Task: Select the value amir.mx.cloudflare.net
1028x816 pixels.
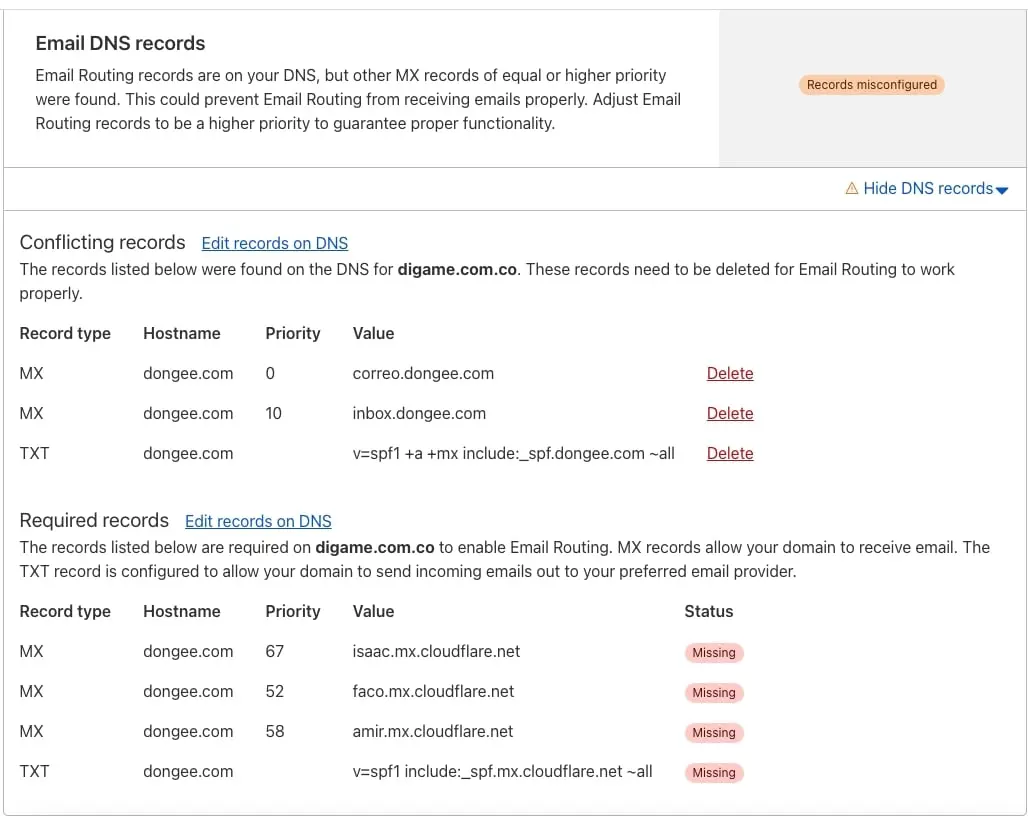Action: pyautogui.click(x=433, y=731)
